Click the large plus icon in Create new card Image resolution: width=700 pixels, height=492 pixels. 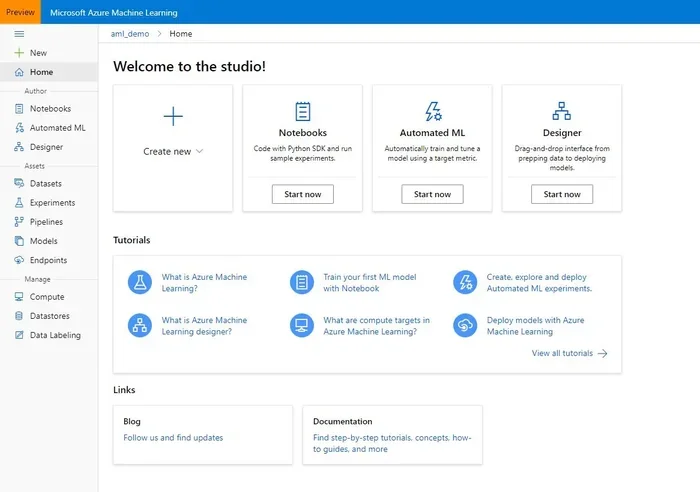[x=173, y=117]
